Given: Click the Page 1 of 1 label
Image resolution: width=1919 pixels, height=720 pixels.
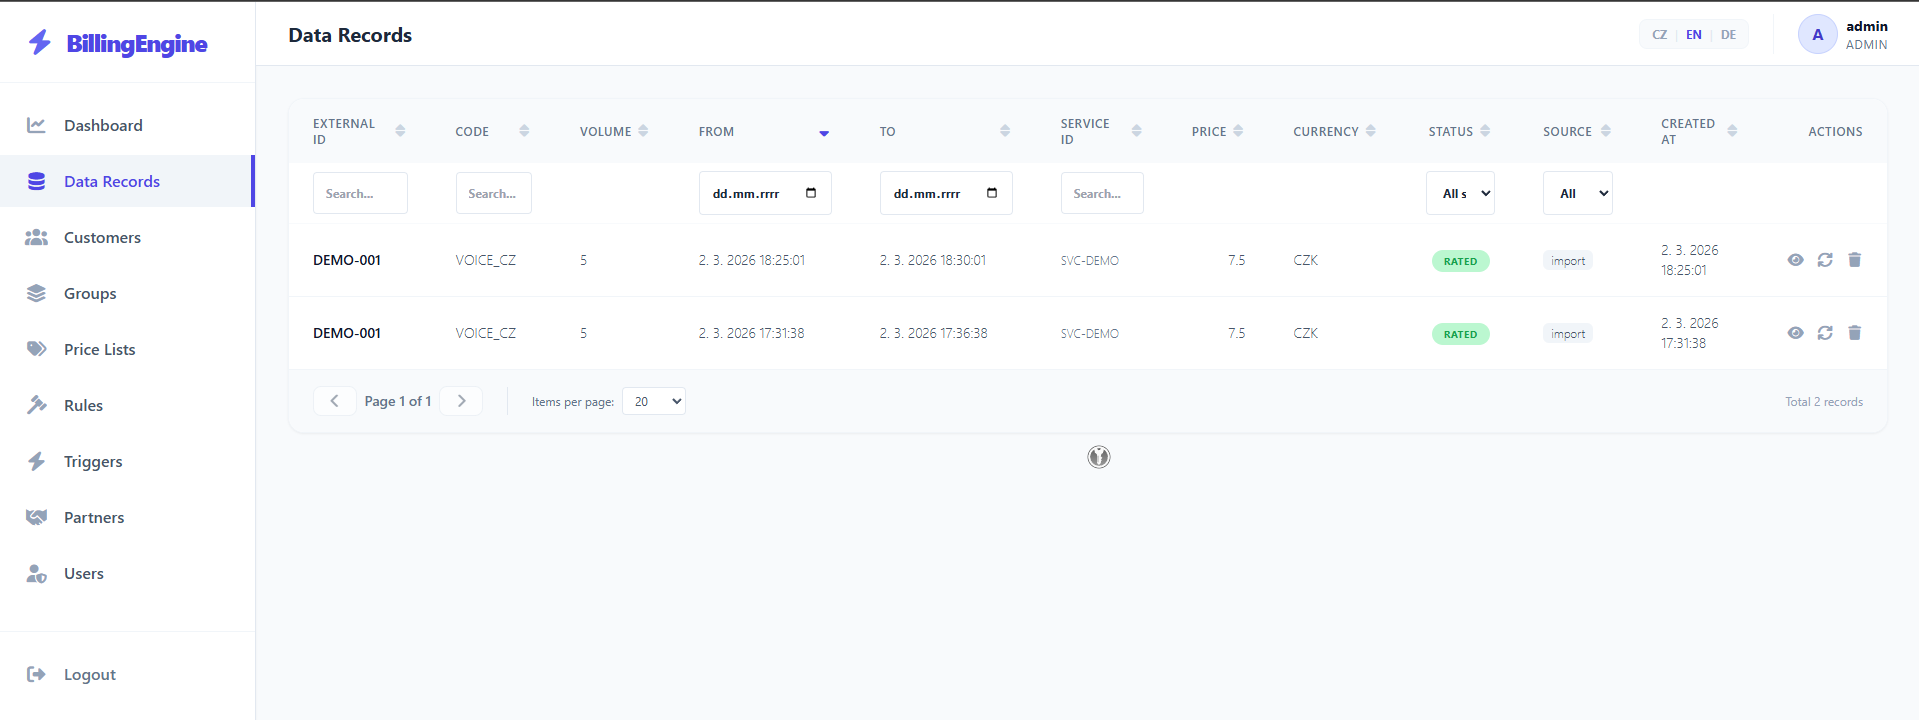Looking at the screenshot, I should click(x=398, y=401).
